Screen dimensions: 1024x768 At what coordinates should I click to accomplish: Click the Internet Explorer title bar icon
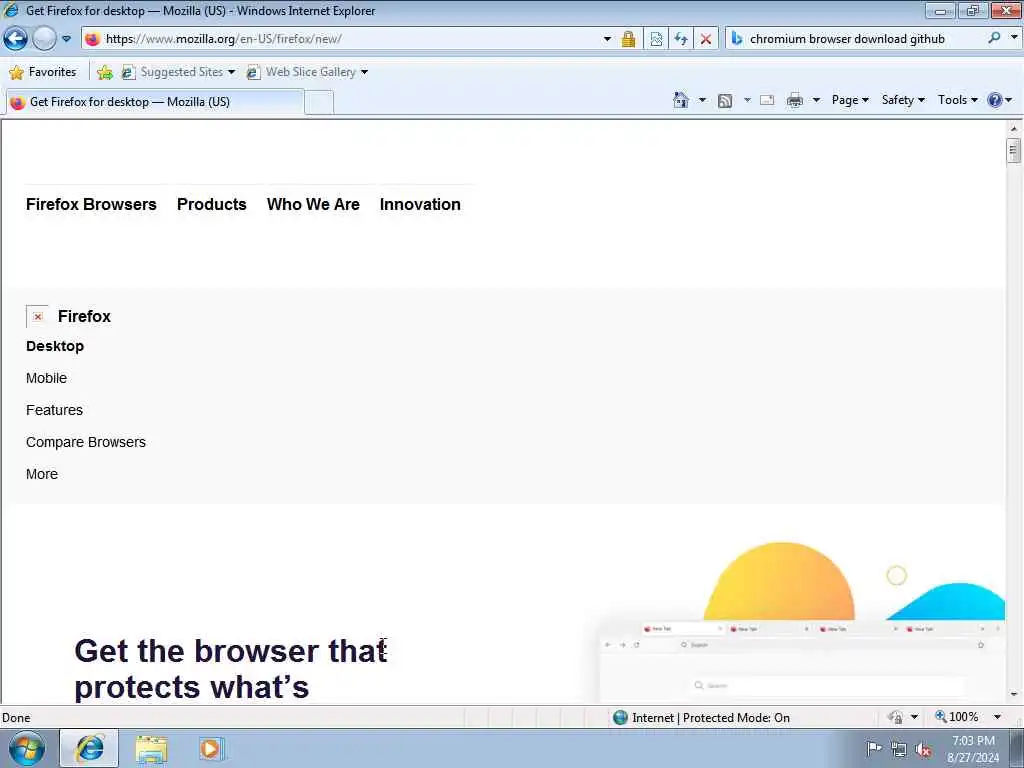tap(11, 10)
